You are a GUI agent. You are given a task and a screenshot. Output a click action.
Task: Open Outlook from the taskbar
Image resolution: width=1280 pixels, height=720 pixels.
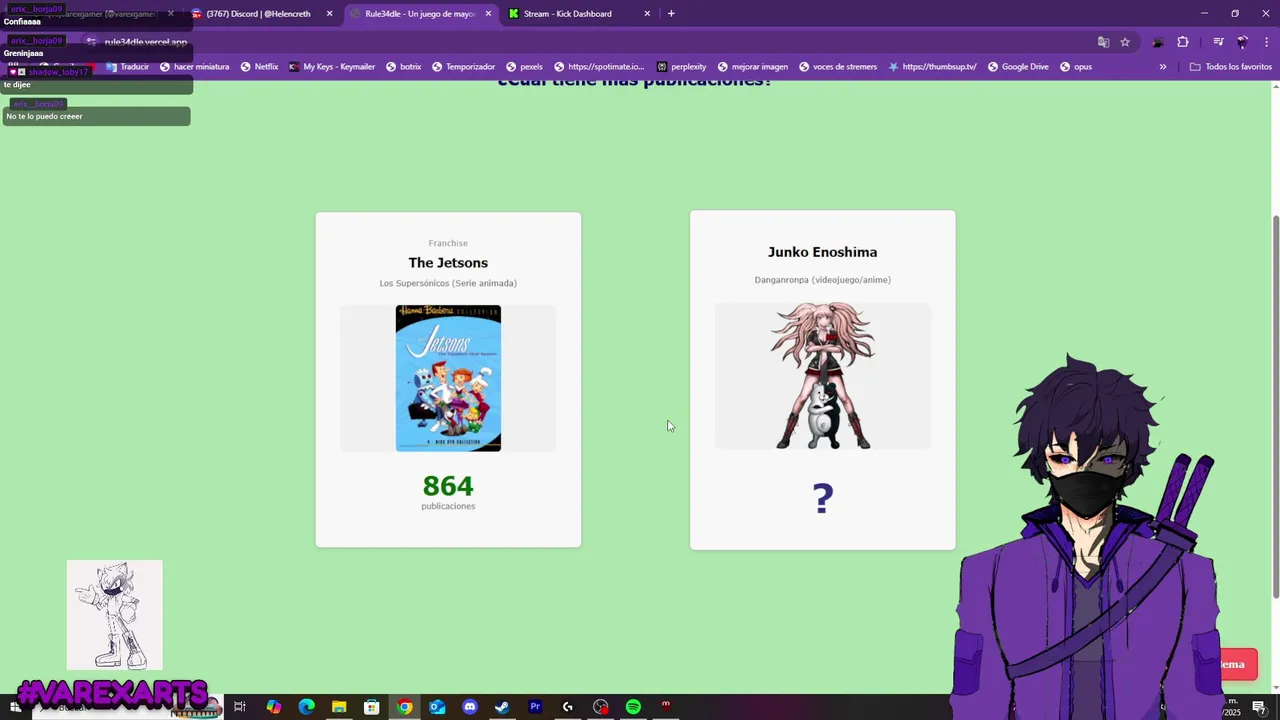click(x=437, y=707)
